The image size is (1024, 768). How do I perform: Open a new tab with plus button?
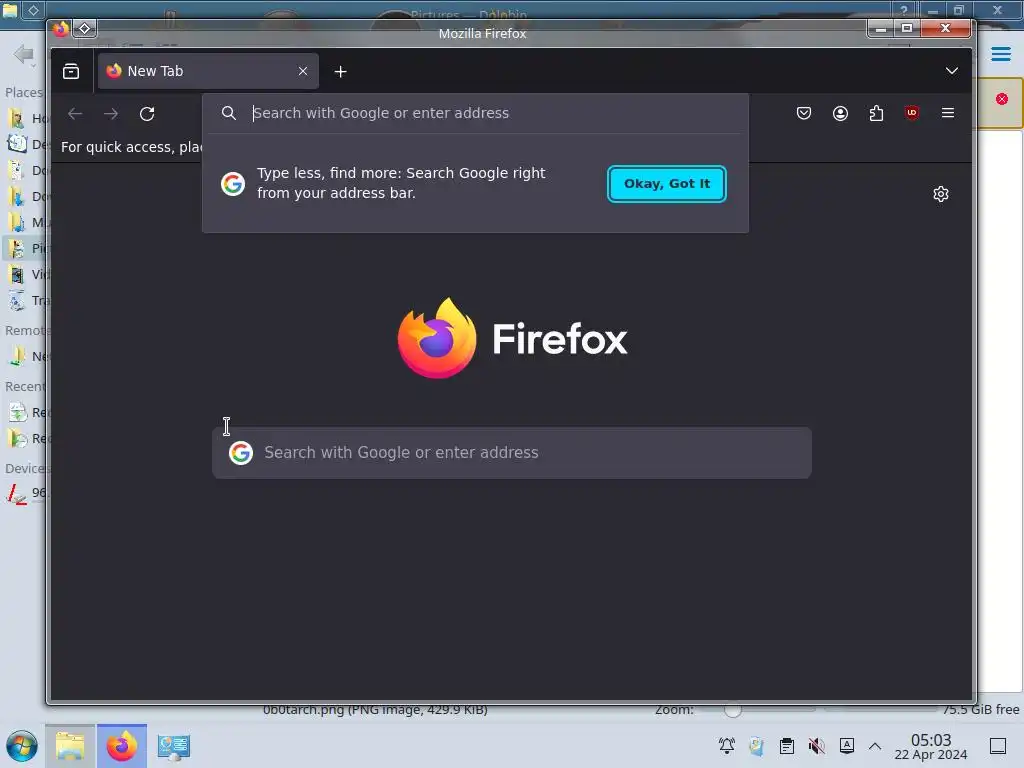click(340, 71)
